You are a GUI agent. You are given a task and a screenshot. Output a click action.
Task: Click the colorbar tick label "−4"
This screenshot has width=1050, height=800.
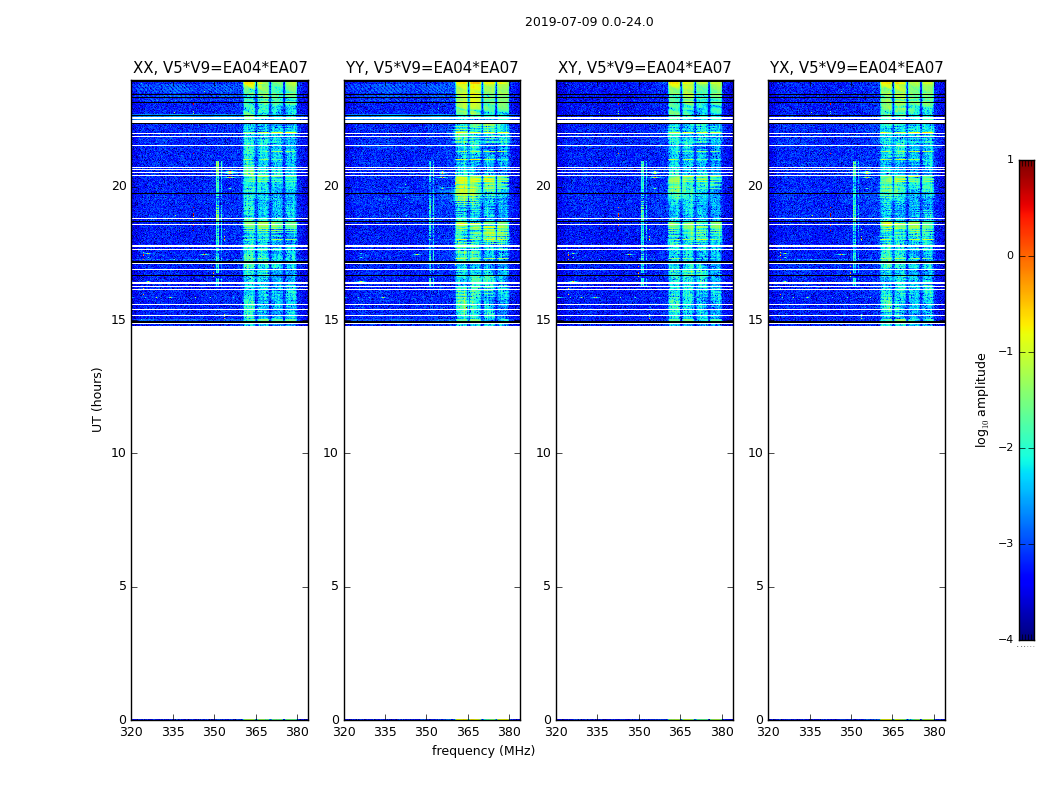click(1006, 640)
